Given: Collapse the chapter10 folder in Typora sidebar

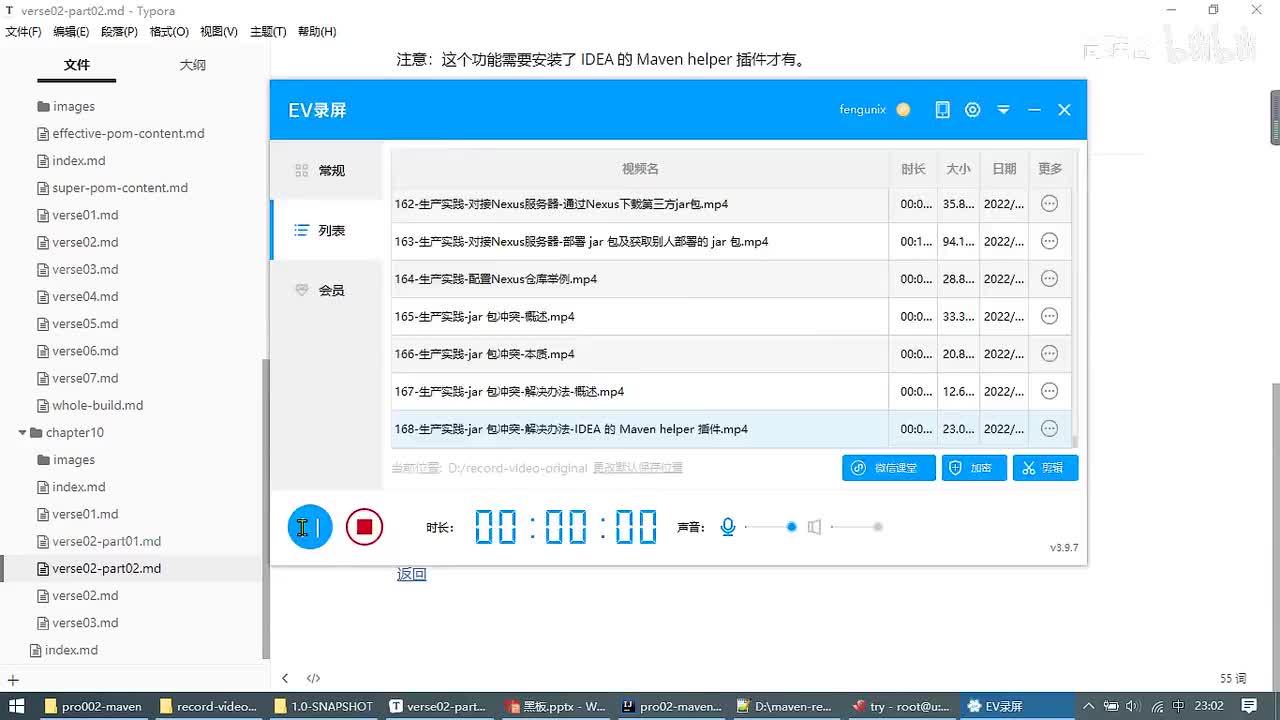Looking at the screenshot, I should coord(23,433).
